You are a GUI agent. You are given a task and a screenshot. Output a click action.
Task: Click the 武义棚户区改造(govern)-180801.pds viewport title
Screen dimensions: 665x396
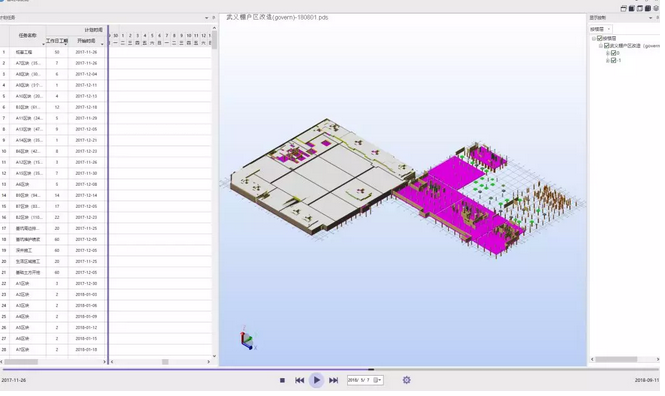coord(277,17)
